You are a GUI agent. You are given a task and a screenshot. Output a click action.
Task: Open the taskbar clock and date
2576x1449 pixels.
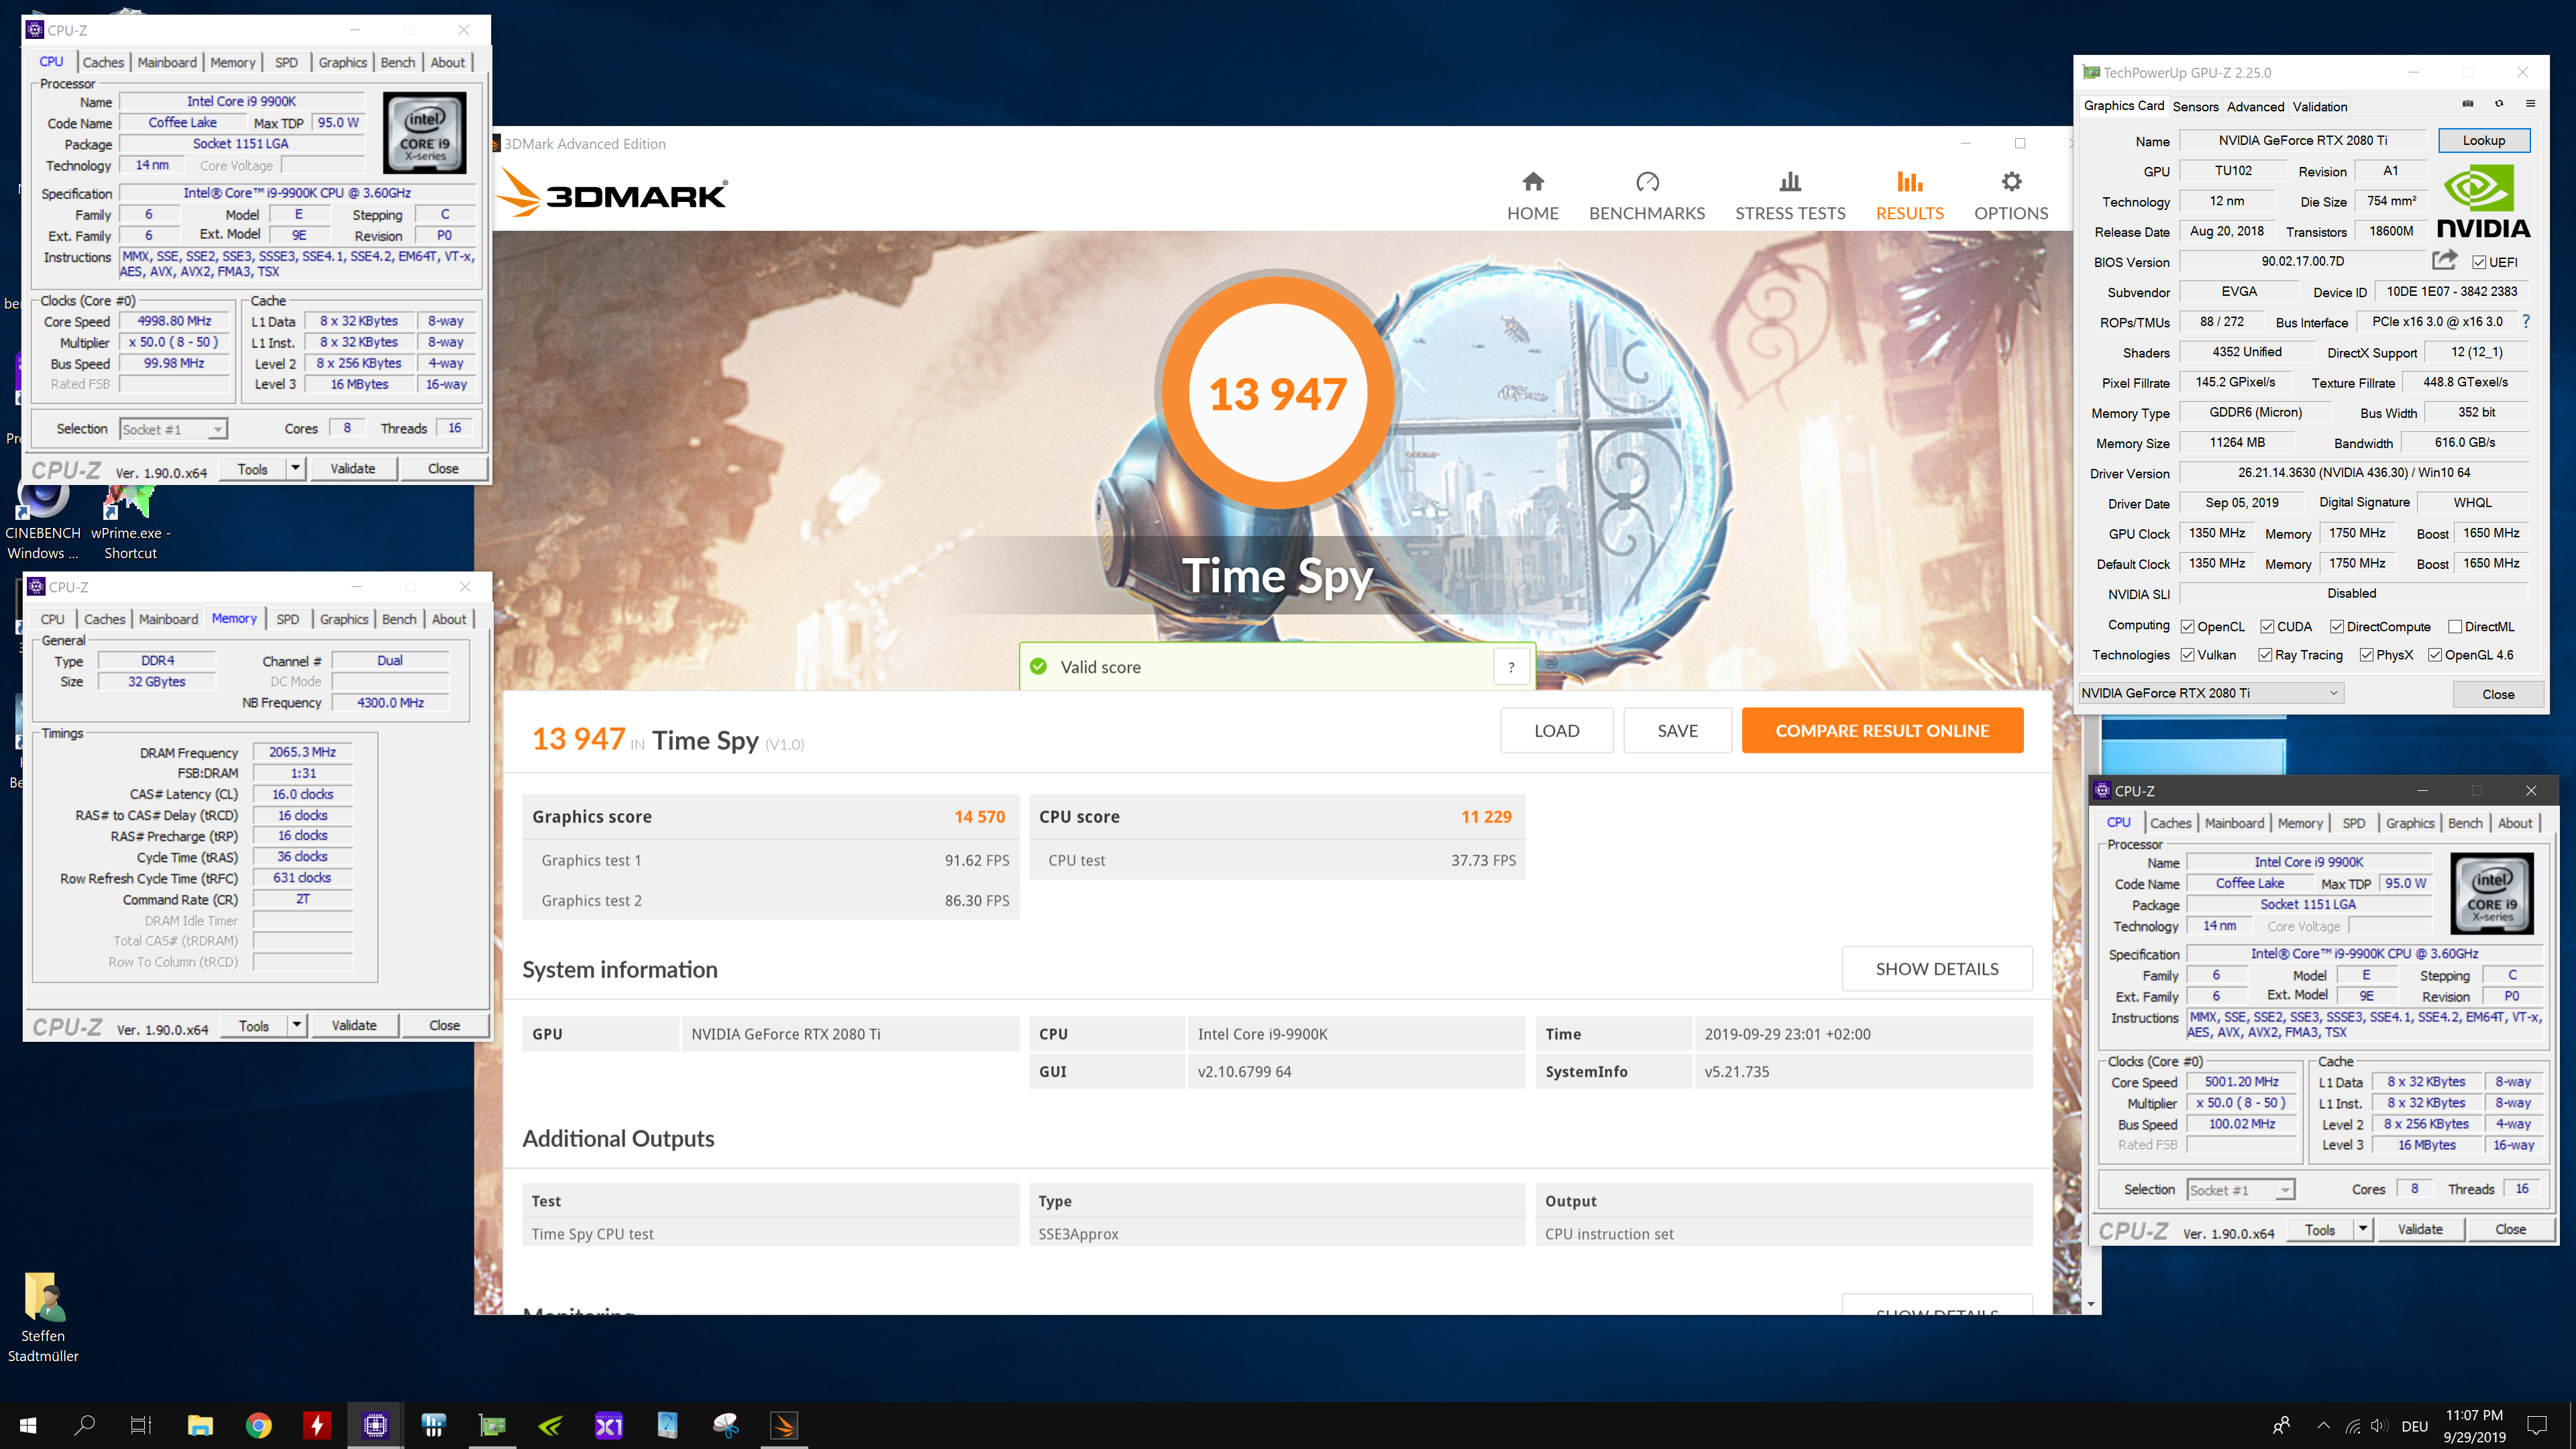(2474, 1426)
